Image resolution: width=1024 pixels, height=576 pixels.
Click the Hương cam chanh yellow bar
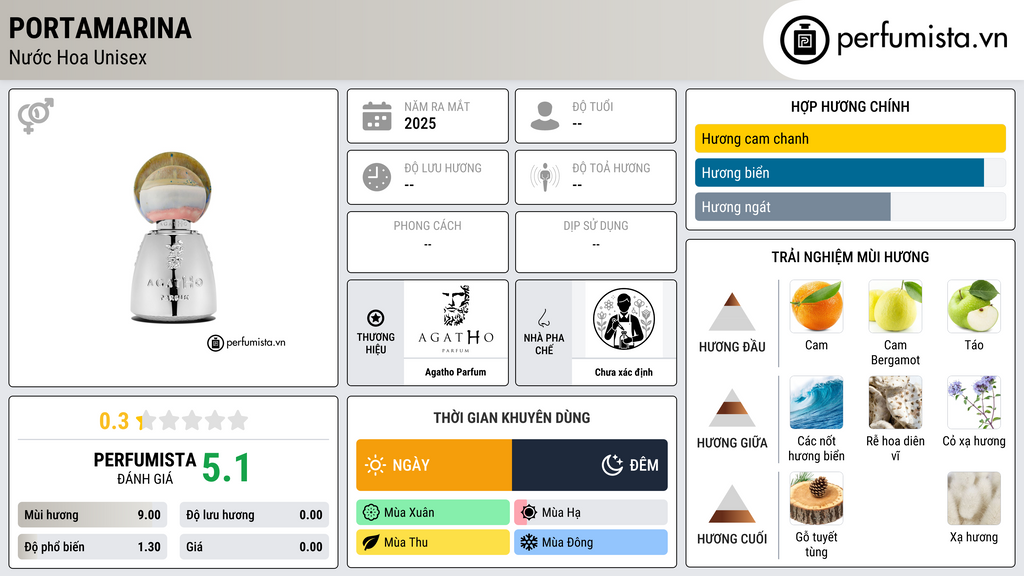pyautogui.click(x=850, y=138)
